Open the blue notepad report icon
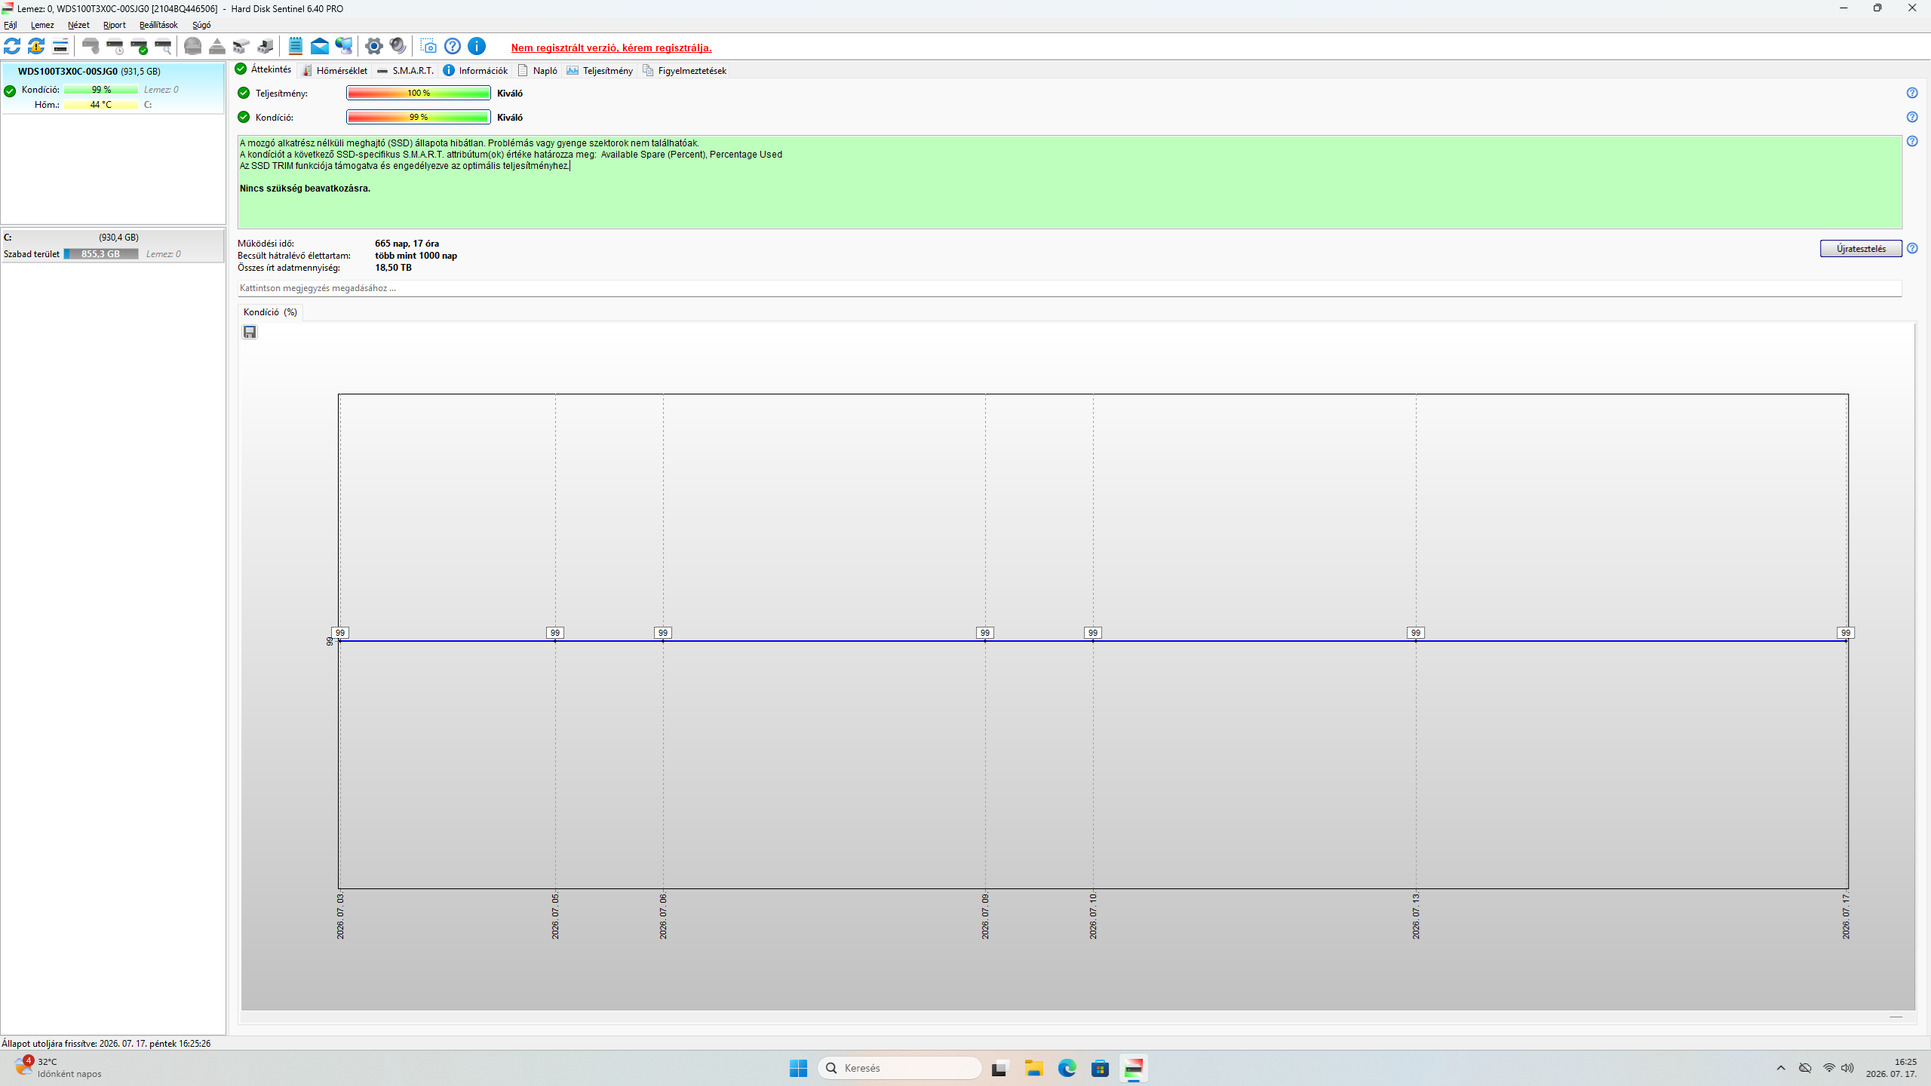 point(295,46)
